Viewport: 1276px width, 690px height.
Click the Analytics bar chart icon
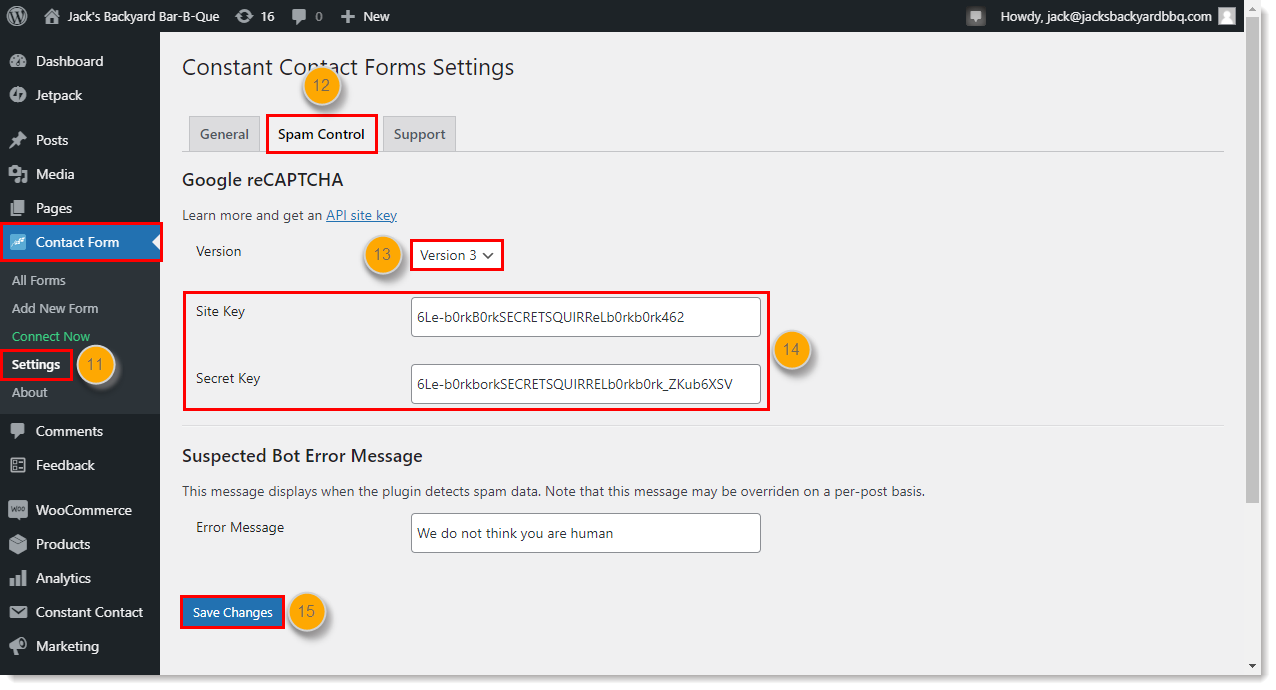[17, 578]
